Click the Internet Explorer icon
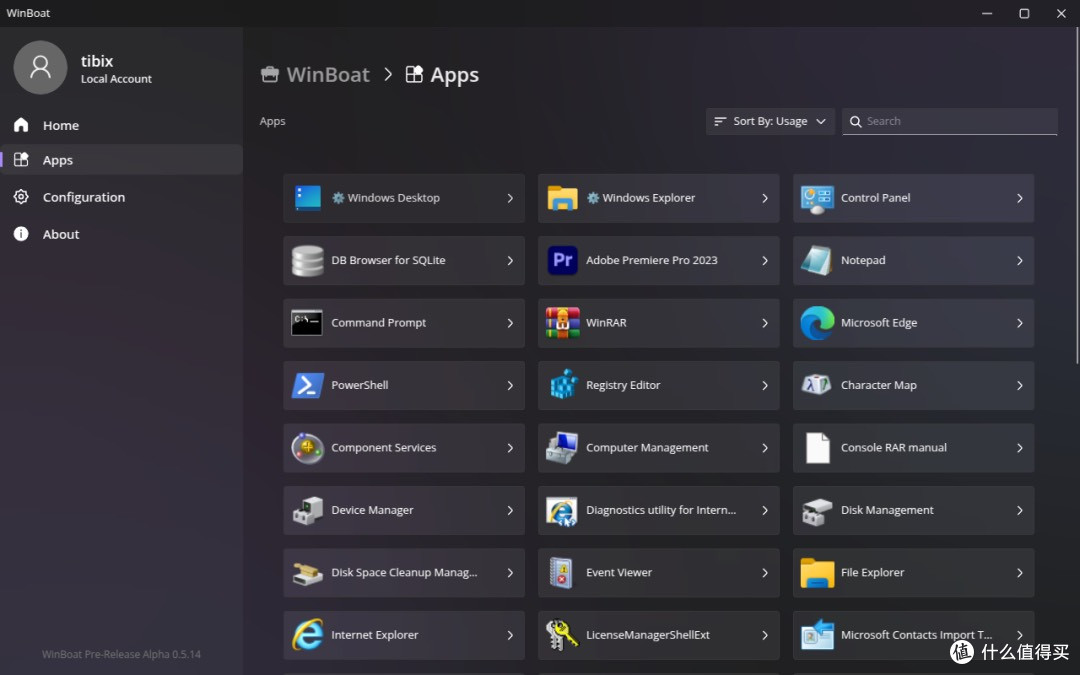The image size is (1080, 675). pos(307,635)
